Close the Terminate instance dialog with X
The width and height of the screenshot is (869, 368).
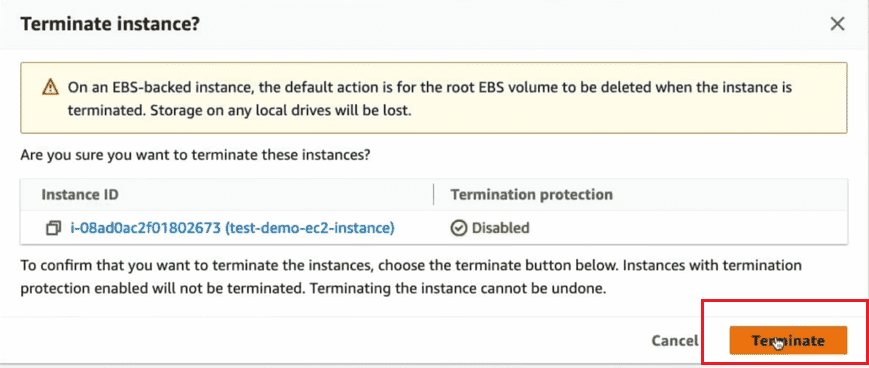837,24
